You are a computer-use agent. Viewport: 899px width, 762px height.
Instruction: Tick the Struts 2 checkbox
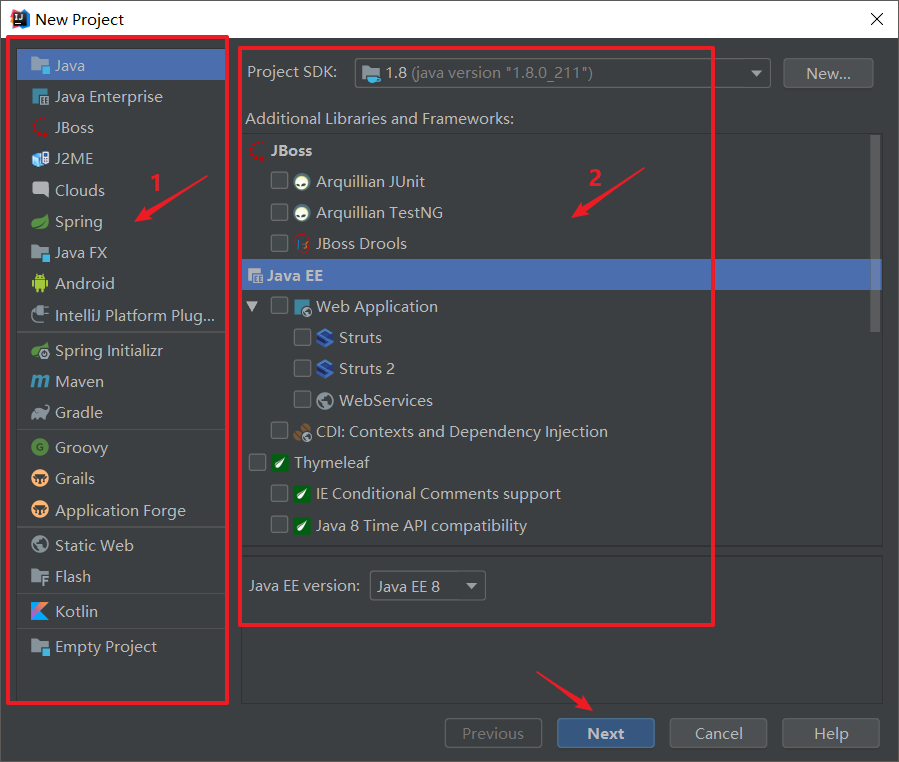tap(302, 368)
